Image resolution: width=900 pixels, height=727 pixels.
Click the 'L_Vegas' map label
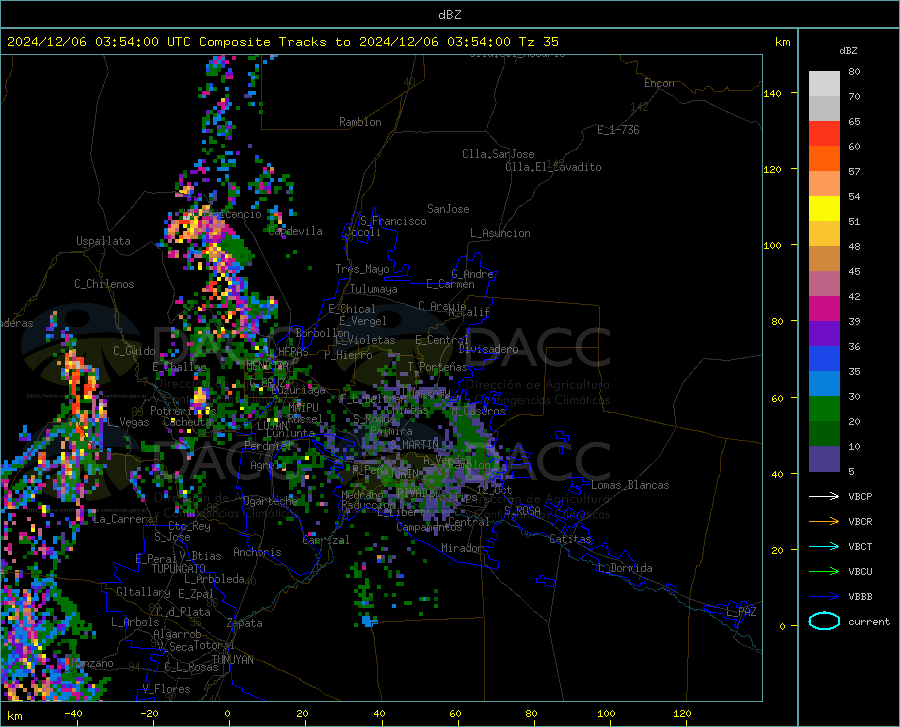tap(129, 422)
